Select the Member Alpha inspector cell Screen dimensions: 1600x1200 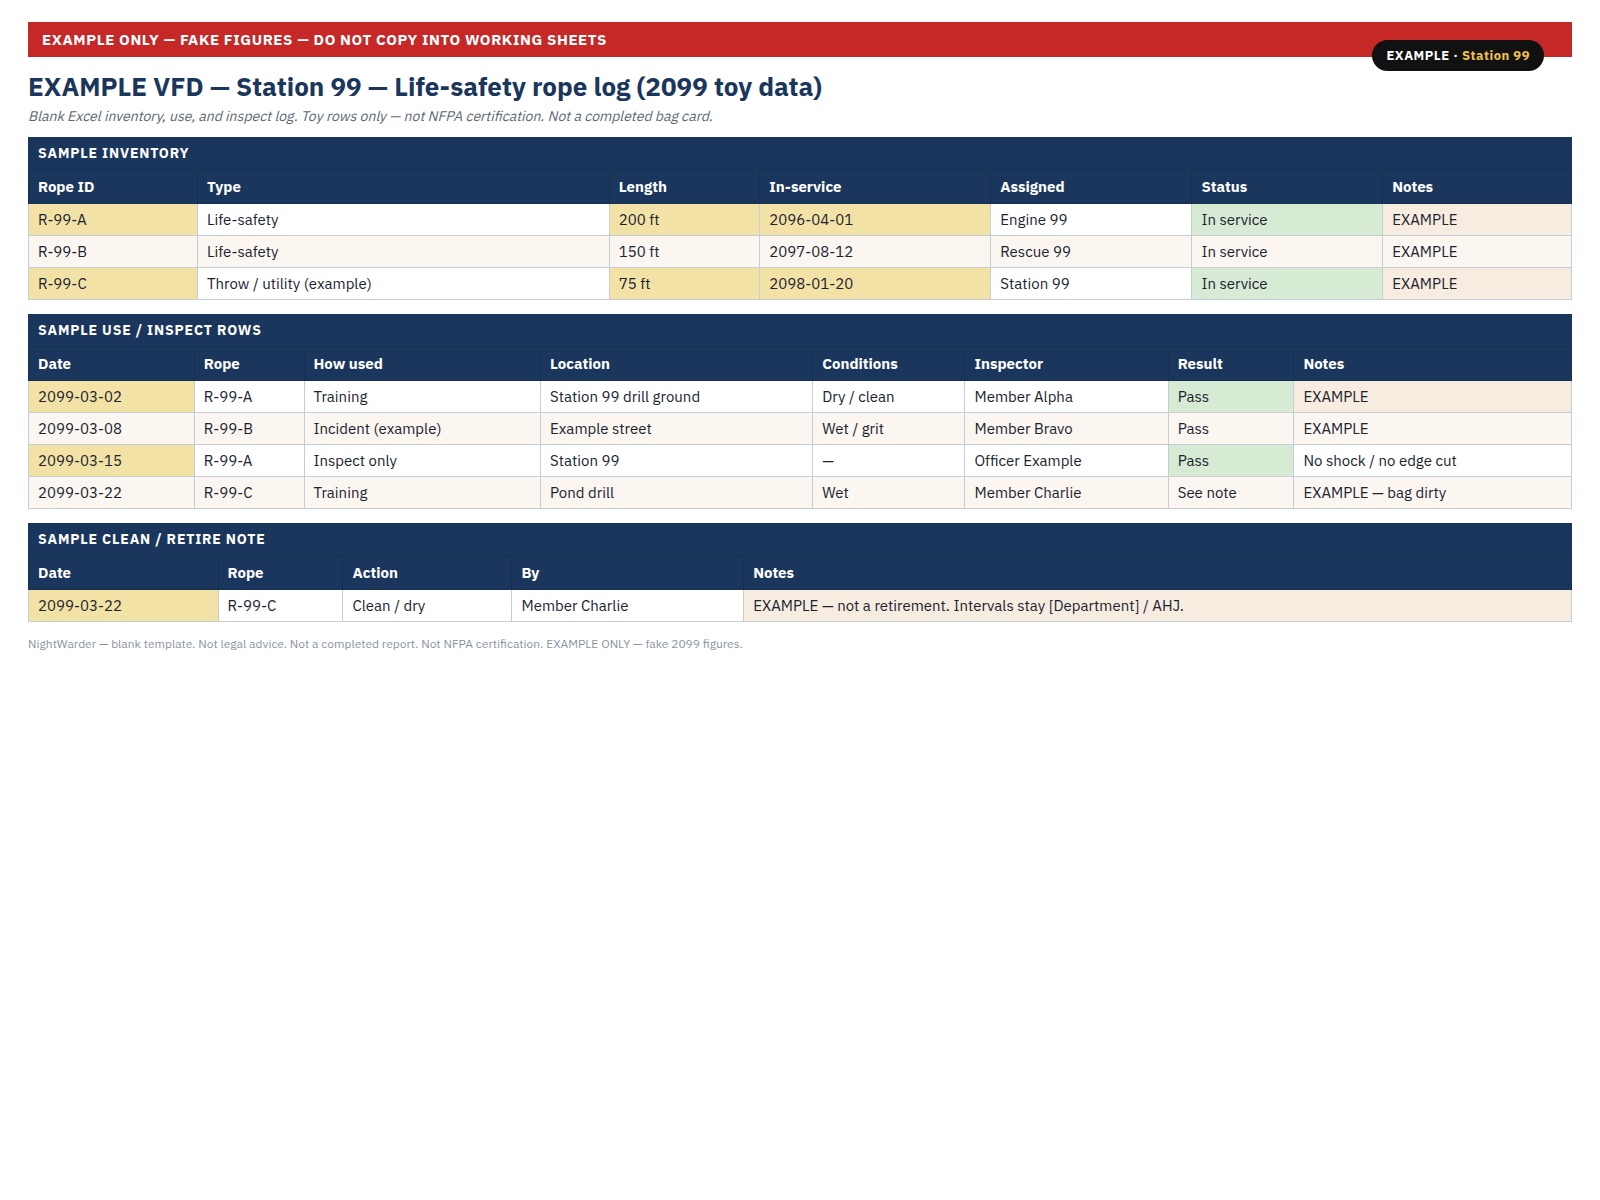(x=1067, y=397)
